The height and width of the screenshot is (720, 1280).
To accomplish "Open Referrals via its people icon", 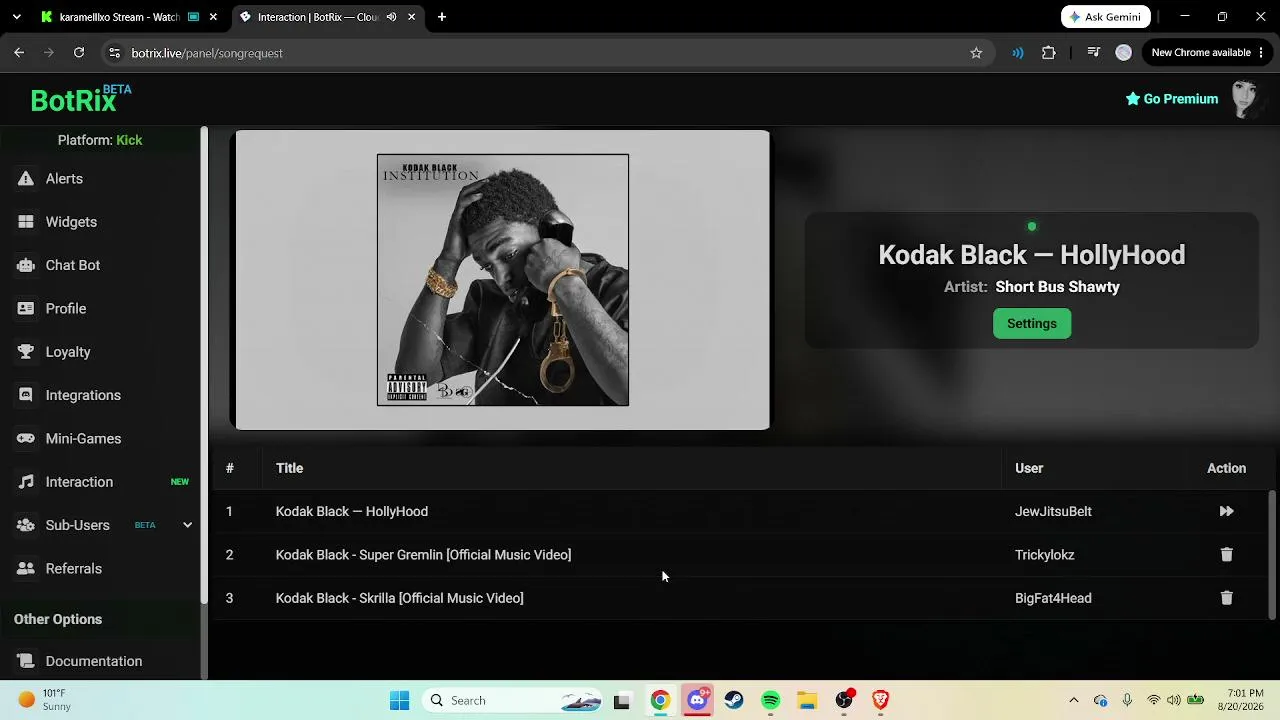I will click(x=26, y=569).
